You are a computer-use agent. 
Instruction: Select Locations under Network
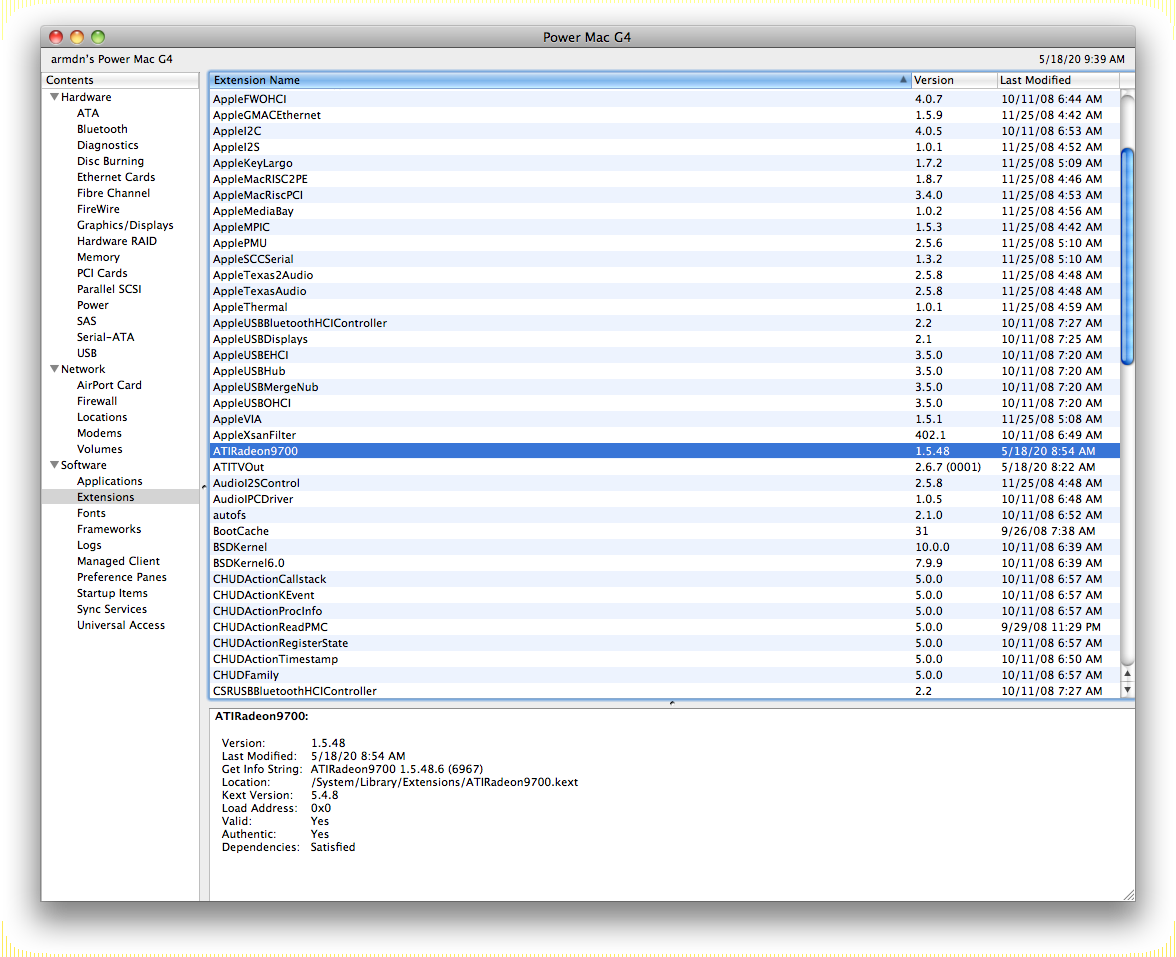[x=102, y=417]
